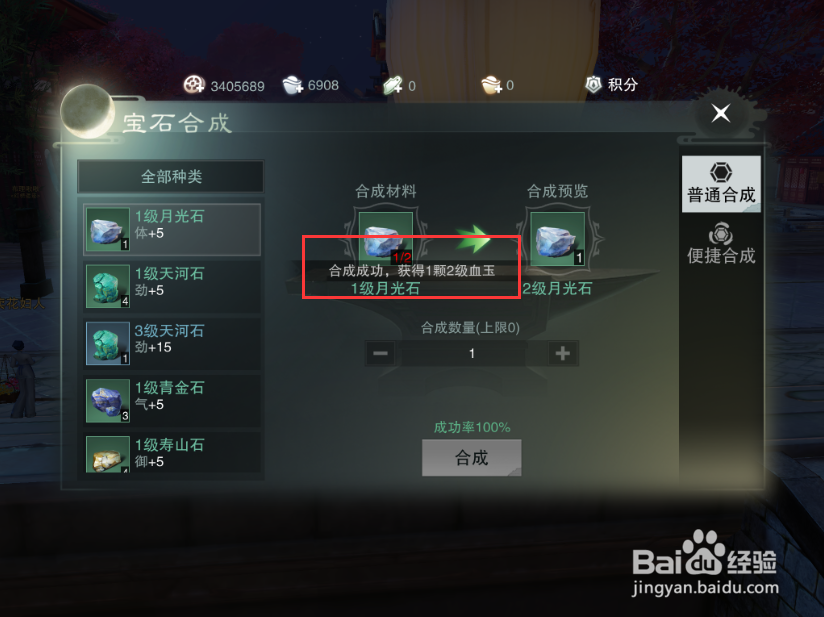Open the 积分 points shield icon
This screenshot has width=824, height=617.
click(593, 84)
